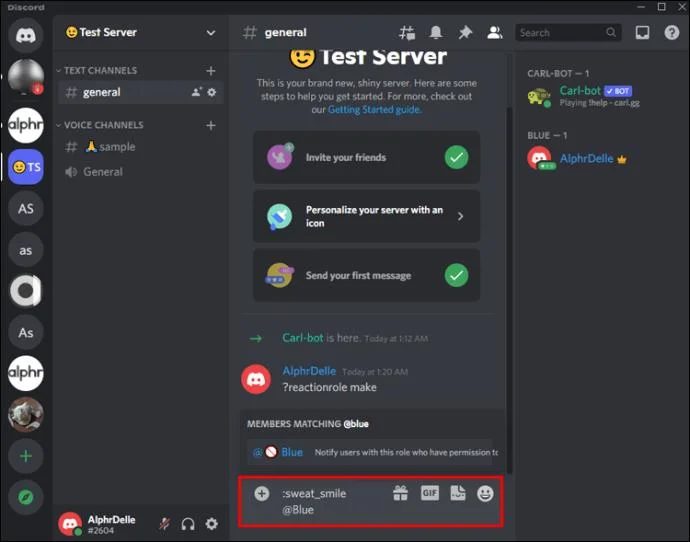Open Getting Started guide link
The height and width of the screenshot is (542, 690).
click(374, 110)
